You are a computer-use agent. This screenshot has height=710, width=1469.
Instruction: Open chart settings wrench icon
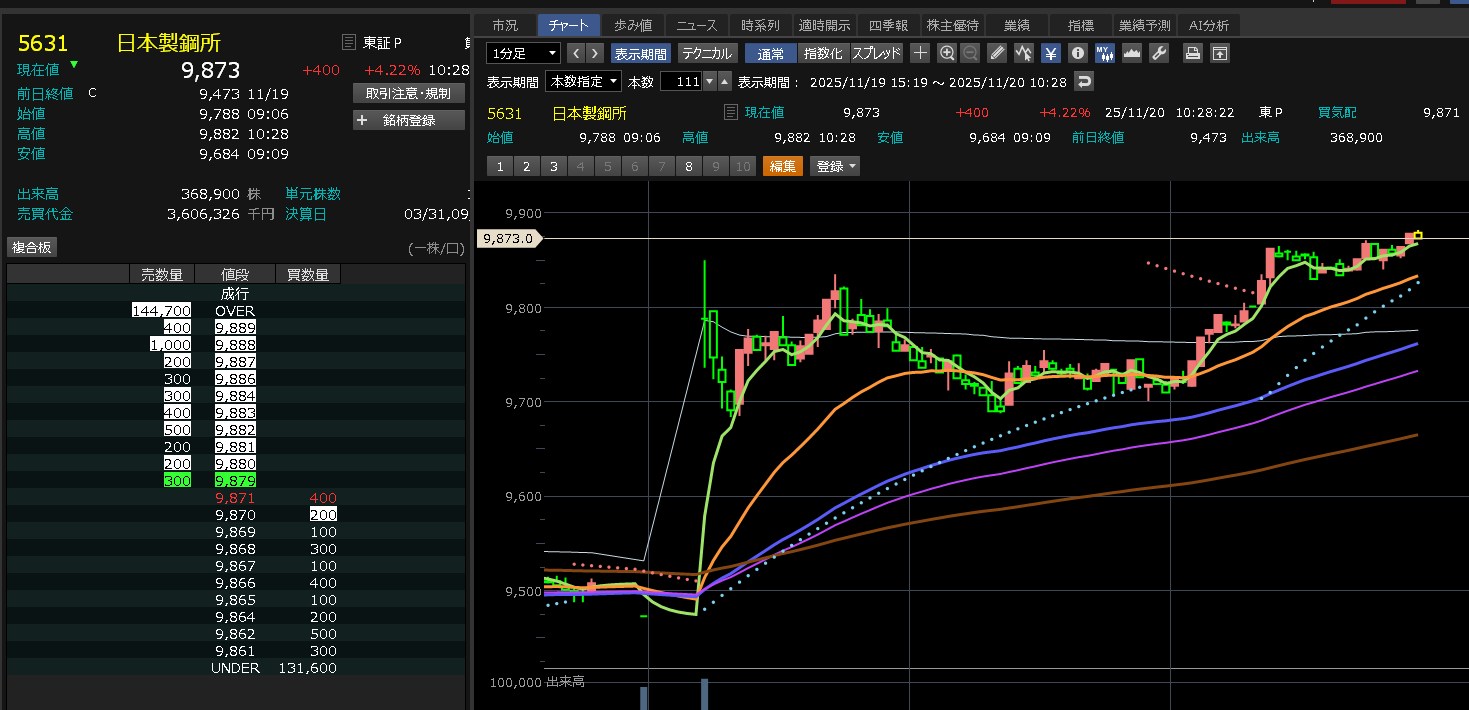[x=1159, y=53]
